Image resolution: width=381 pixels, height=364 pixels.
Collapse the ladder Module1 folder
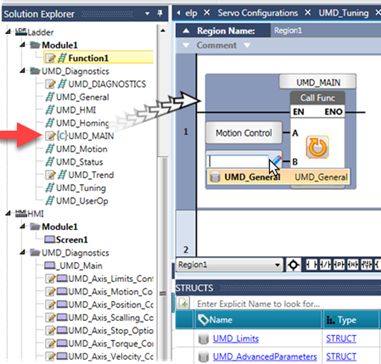click(23, 44)
